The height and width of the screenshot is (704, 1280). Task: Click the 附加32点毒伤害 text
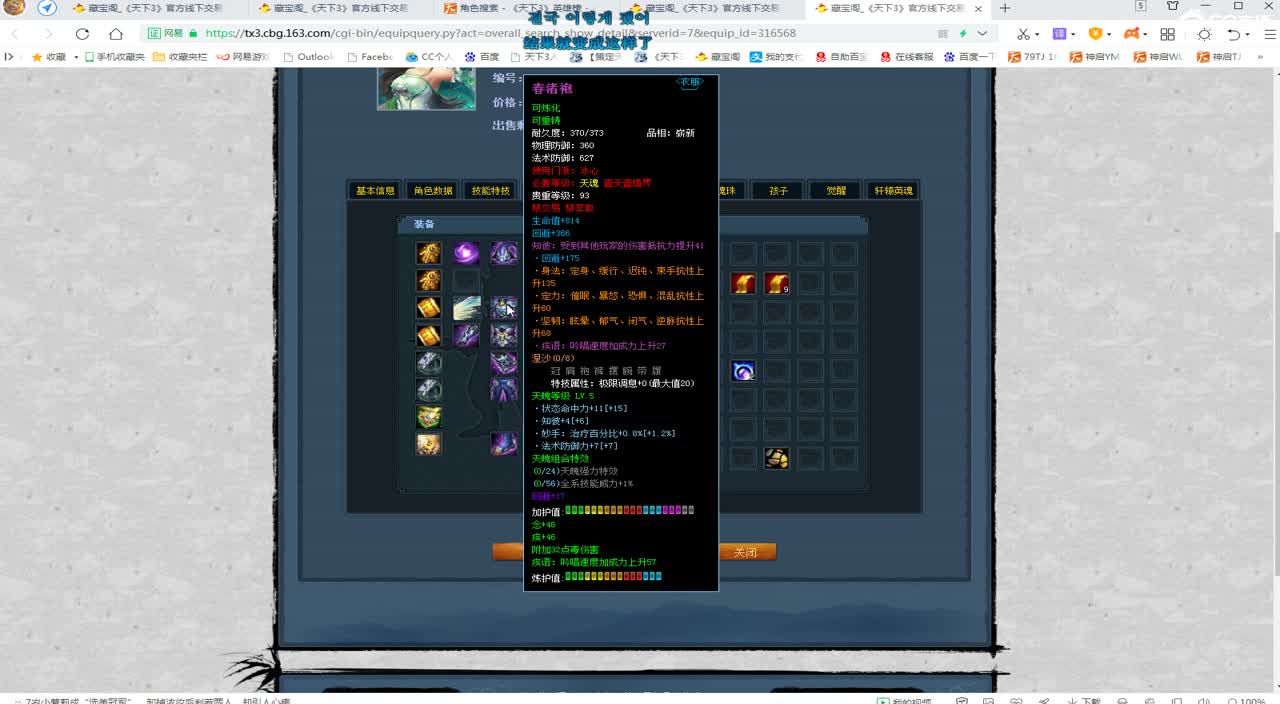565,550
